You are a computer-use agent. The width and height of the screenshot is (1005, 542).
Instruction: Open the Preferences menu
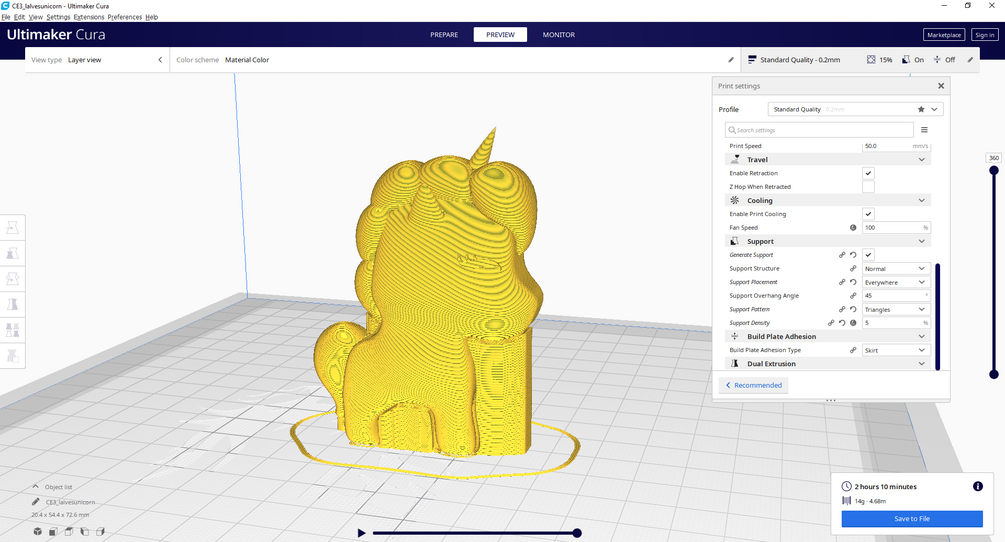(x=124, y=17)
